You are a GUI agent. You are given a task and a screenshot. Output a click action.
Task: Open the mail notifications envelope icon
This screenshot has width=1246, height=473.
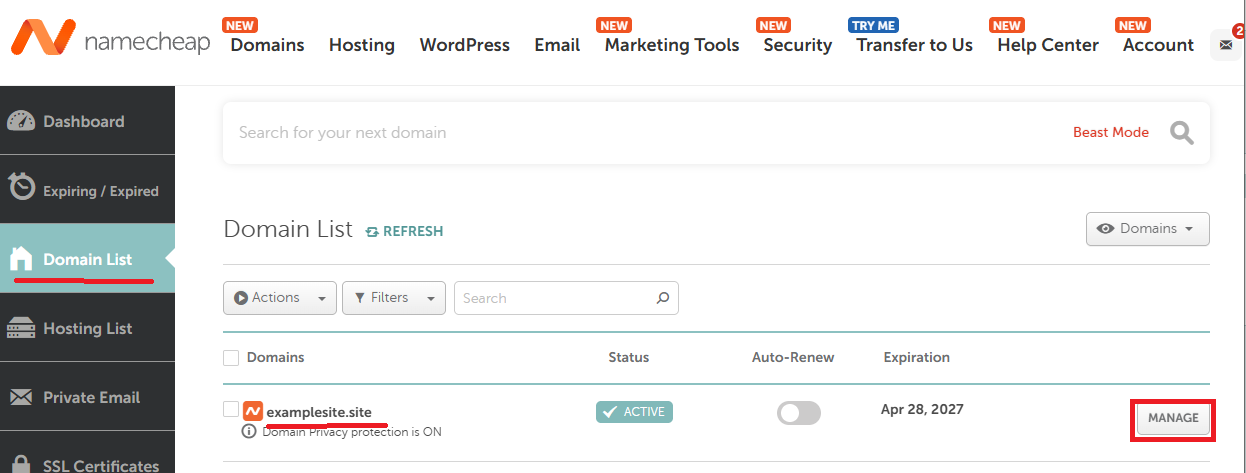tap(1226, 45)
